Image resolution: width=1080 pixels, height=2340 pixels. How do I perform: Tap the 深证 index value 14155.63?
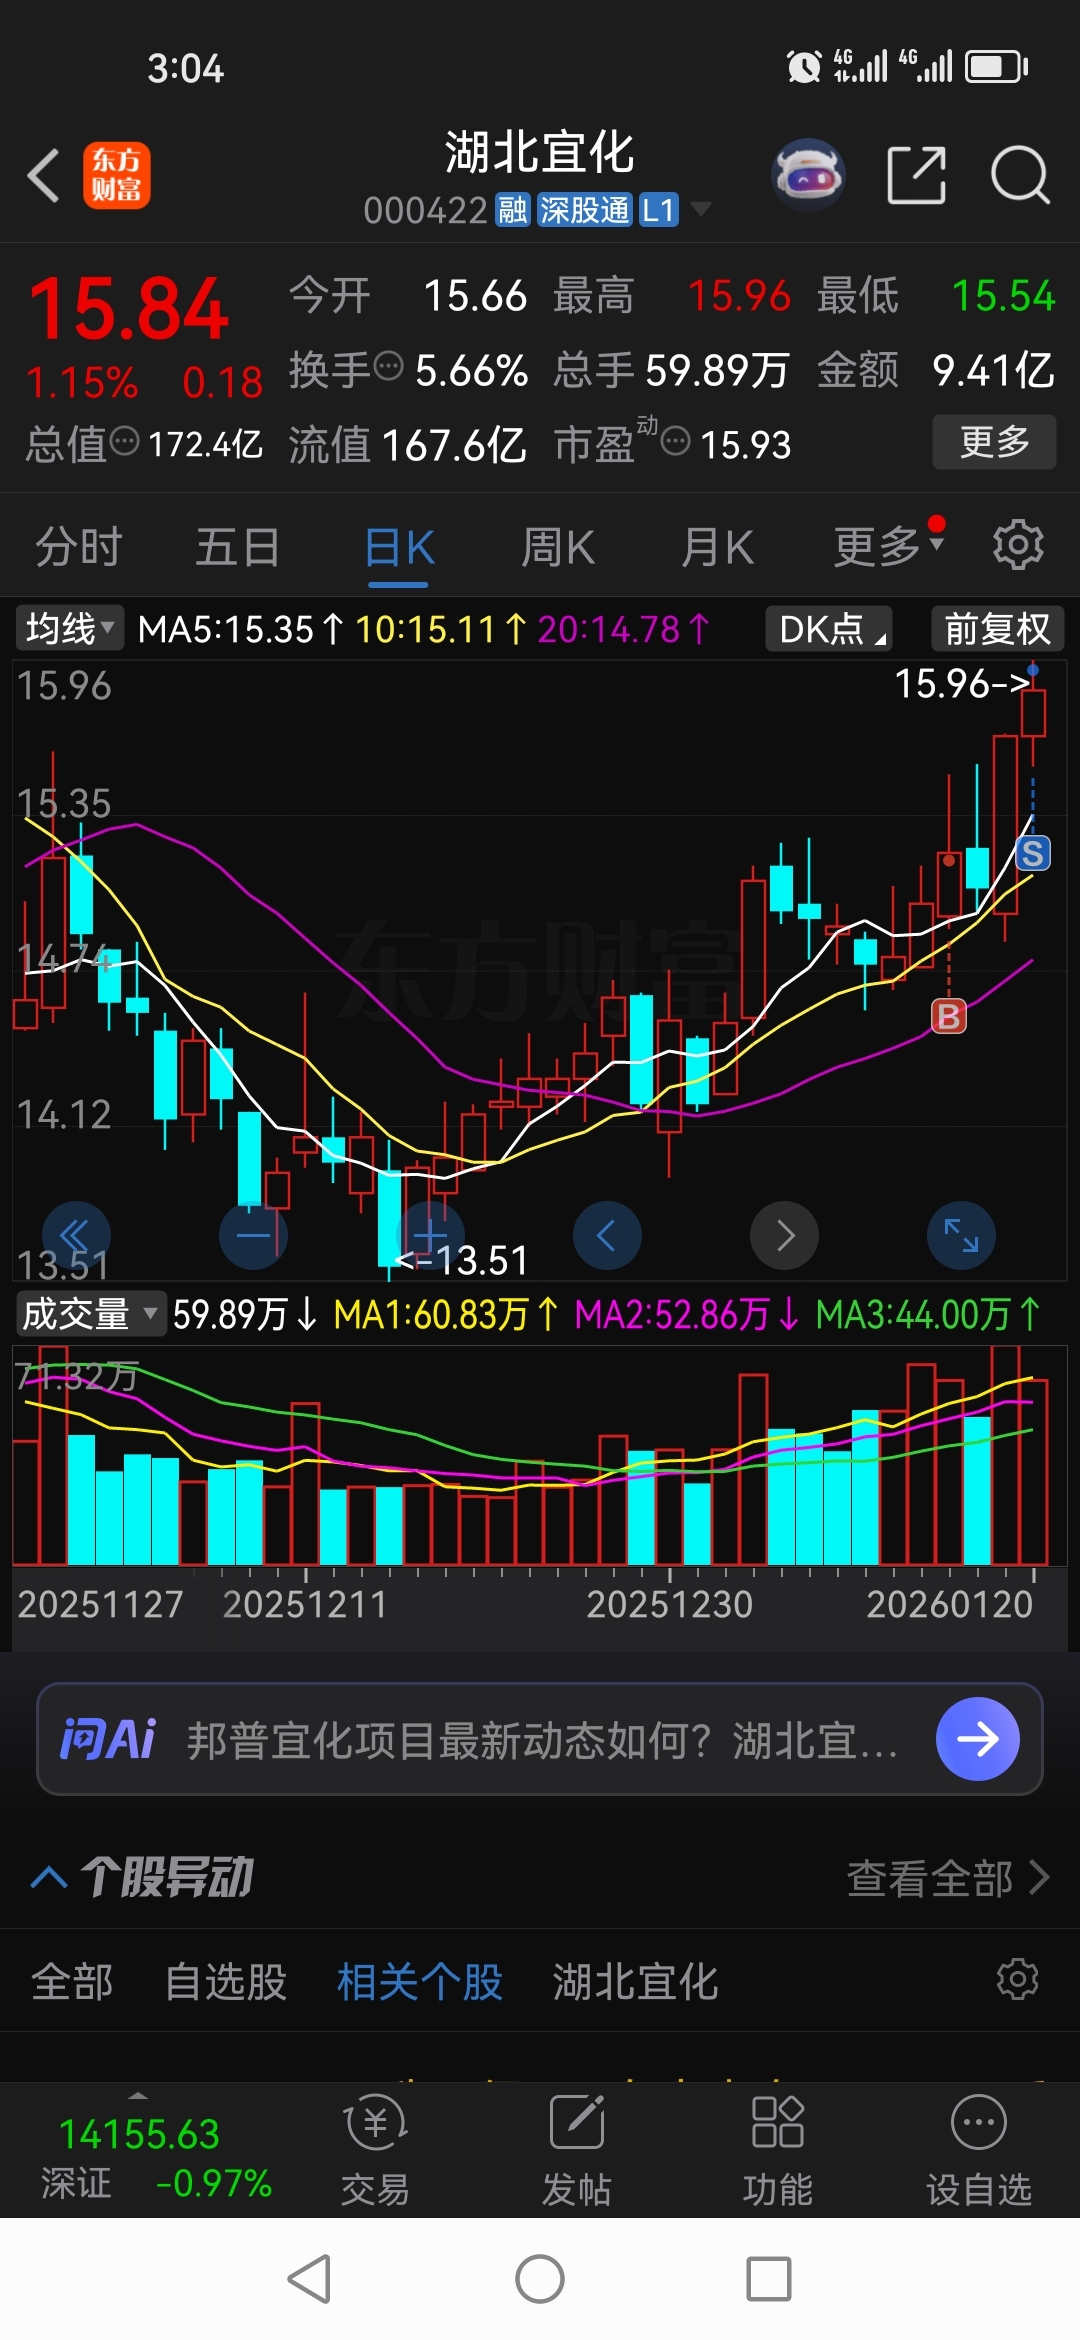(x=139, y=2135)
